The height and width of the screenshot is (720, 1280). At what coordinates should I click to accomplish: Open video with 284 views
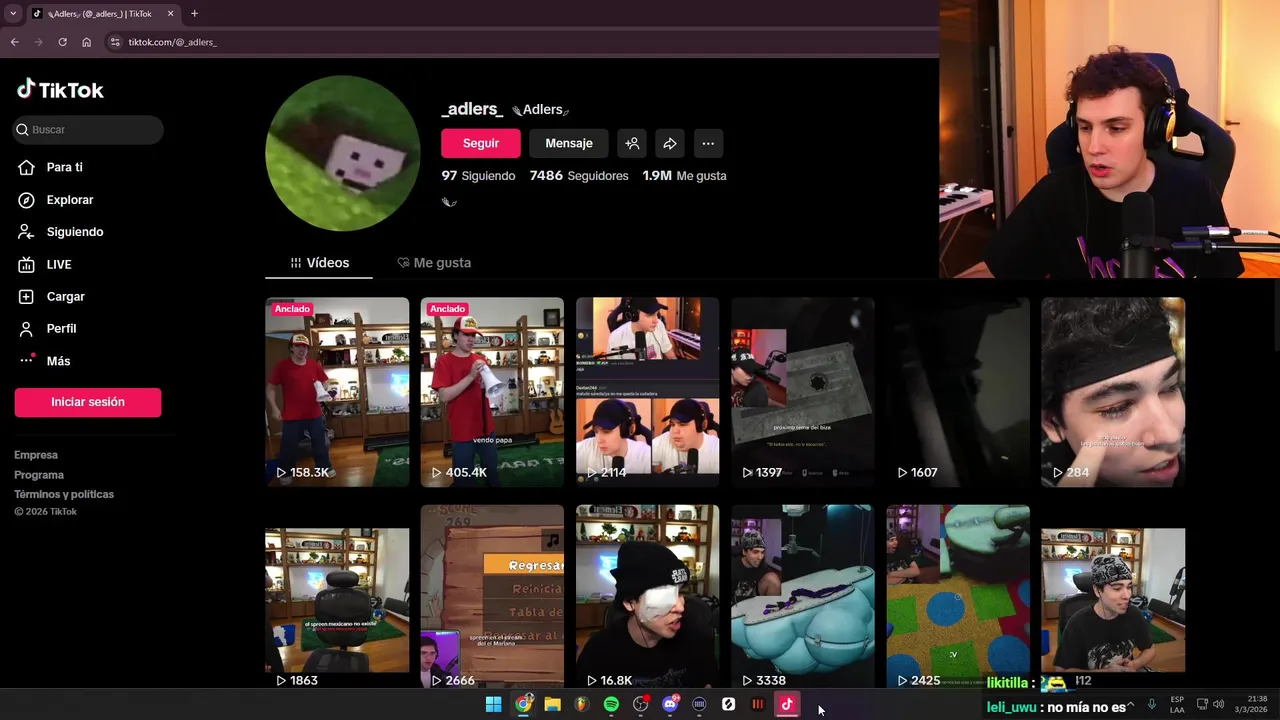point(1113,392)
